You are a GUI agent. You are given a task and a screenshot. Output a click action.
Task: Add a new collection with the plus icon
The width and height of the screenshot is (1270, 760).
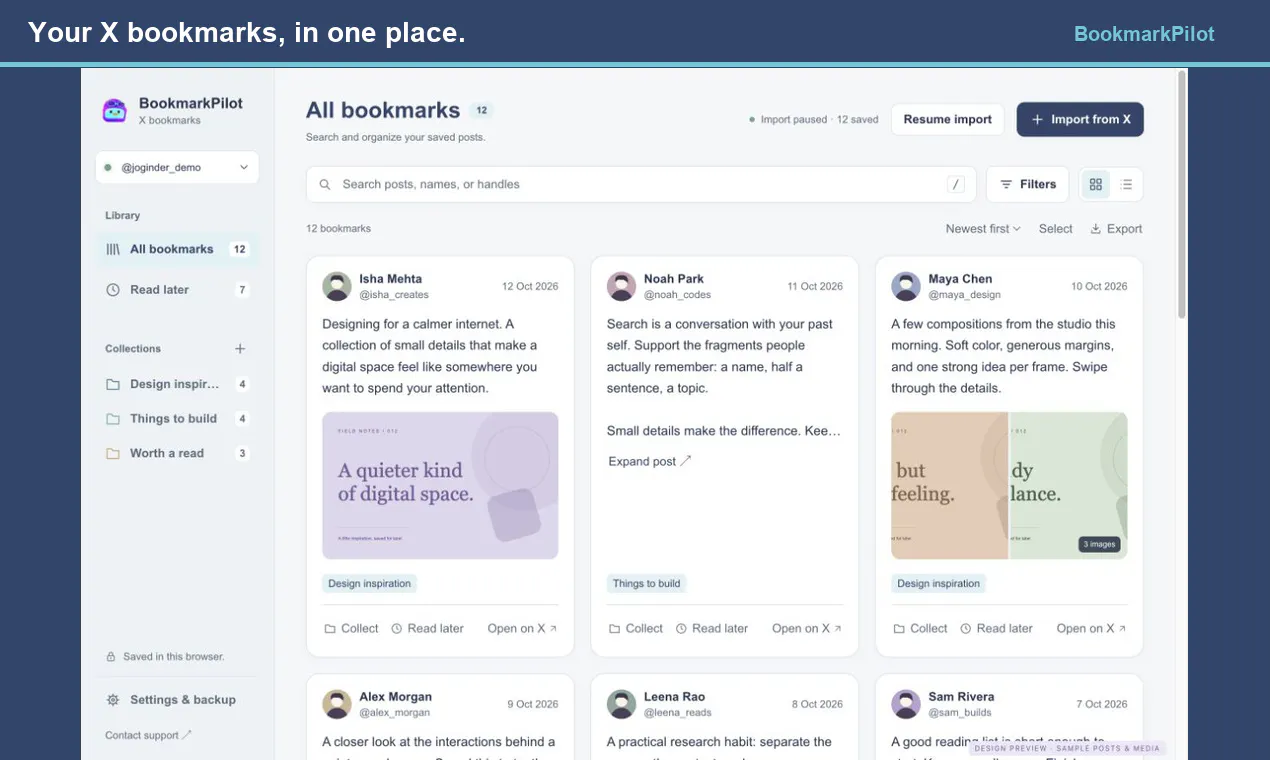(x=240, y=349)
